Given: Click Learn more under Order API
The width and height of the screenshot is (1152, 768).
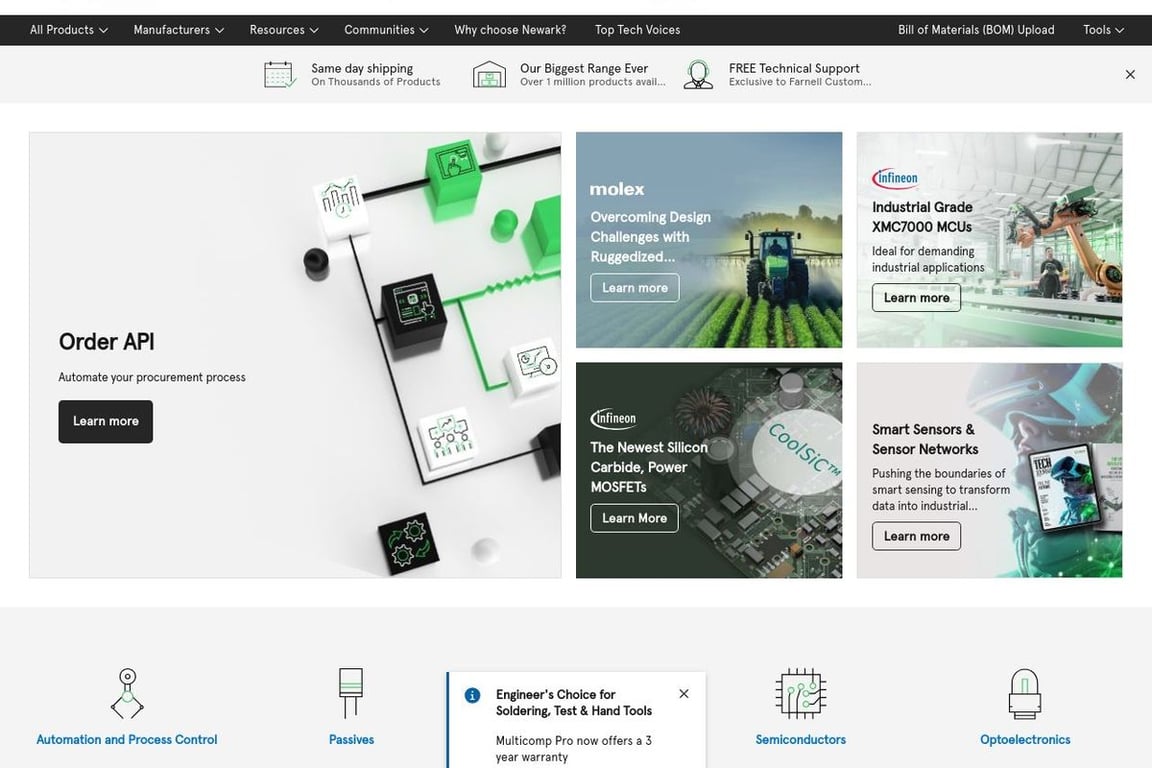Looking at the screenshot, I should tap(106, 421).
